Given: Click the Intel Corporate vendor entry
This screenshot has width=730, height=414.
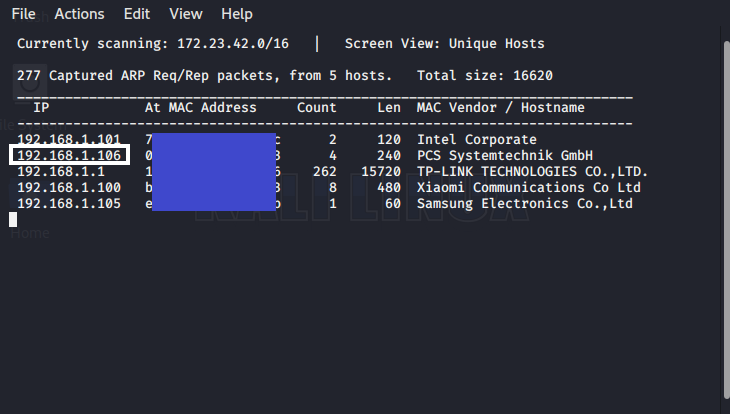Looking at the screenshot, I should tap(476, 140).
